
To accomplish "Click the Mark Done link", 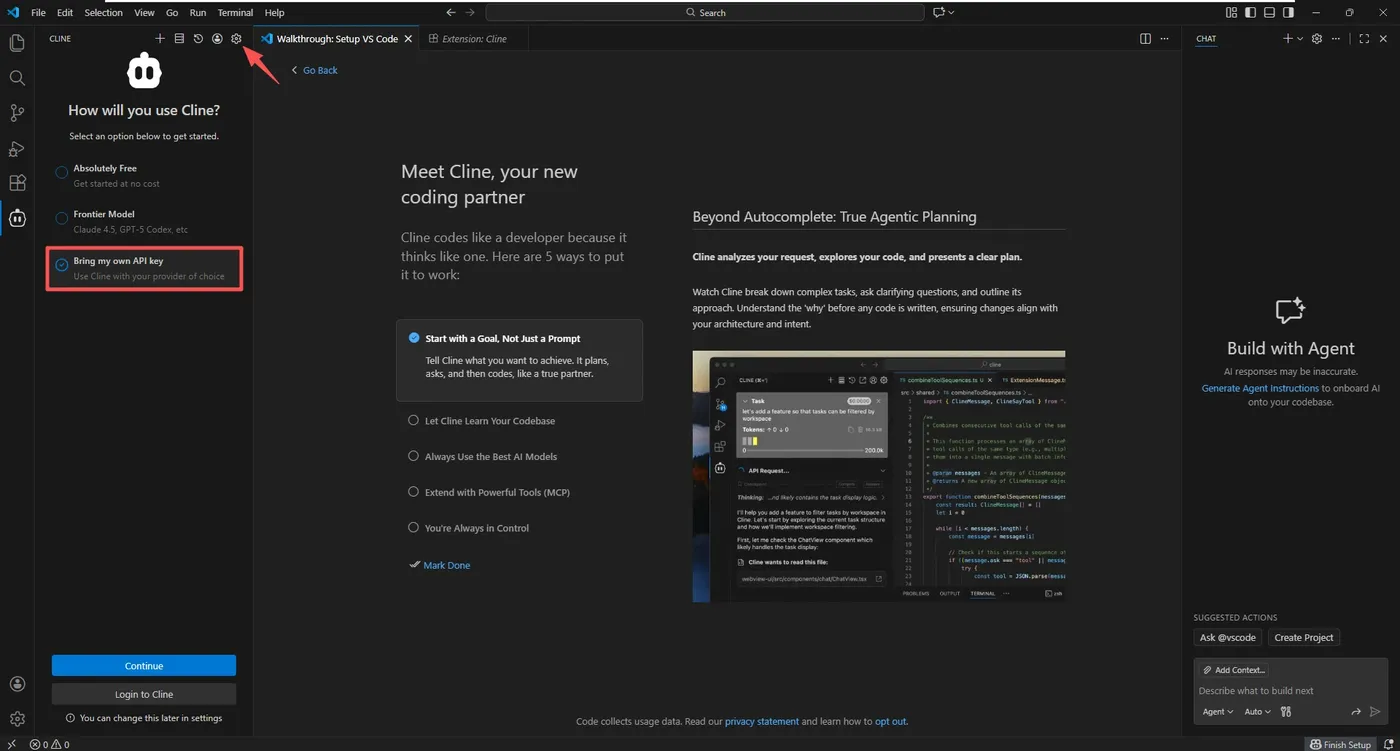I will pyautogui.click(x=440, y=565).
